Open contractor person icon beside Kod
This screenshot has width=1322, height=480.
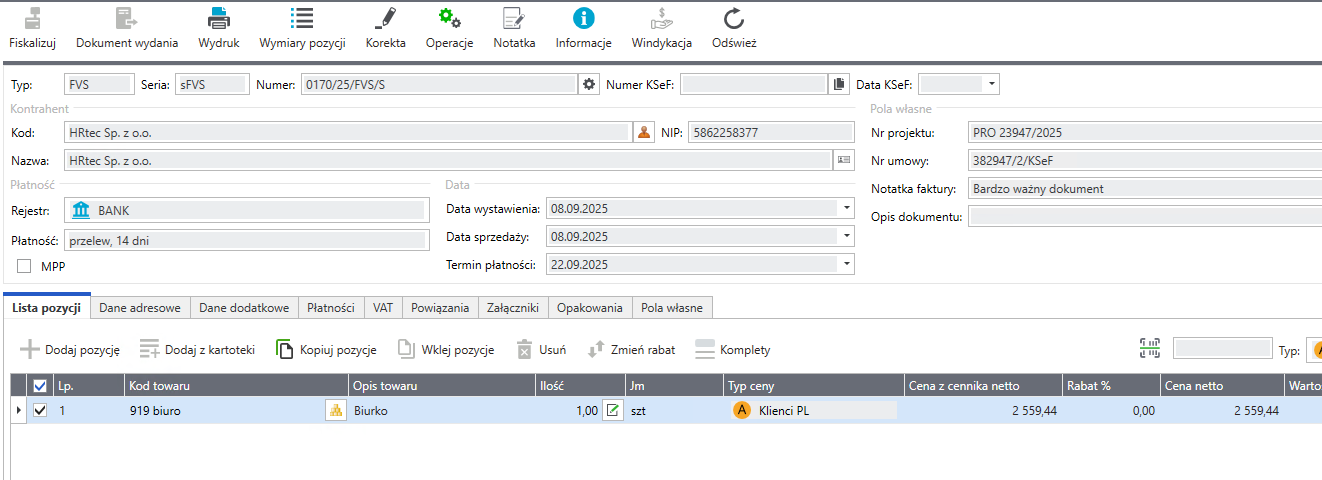644,132
